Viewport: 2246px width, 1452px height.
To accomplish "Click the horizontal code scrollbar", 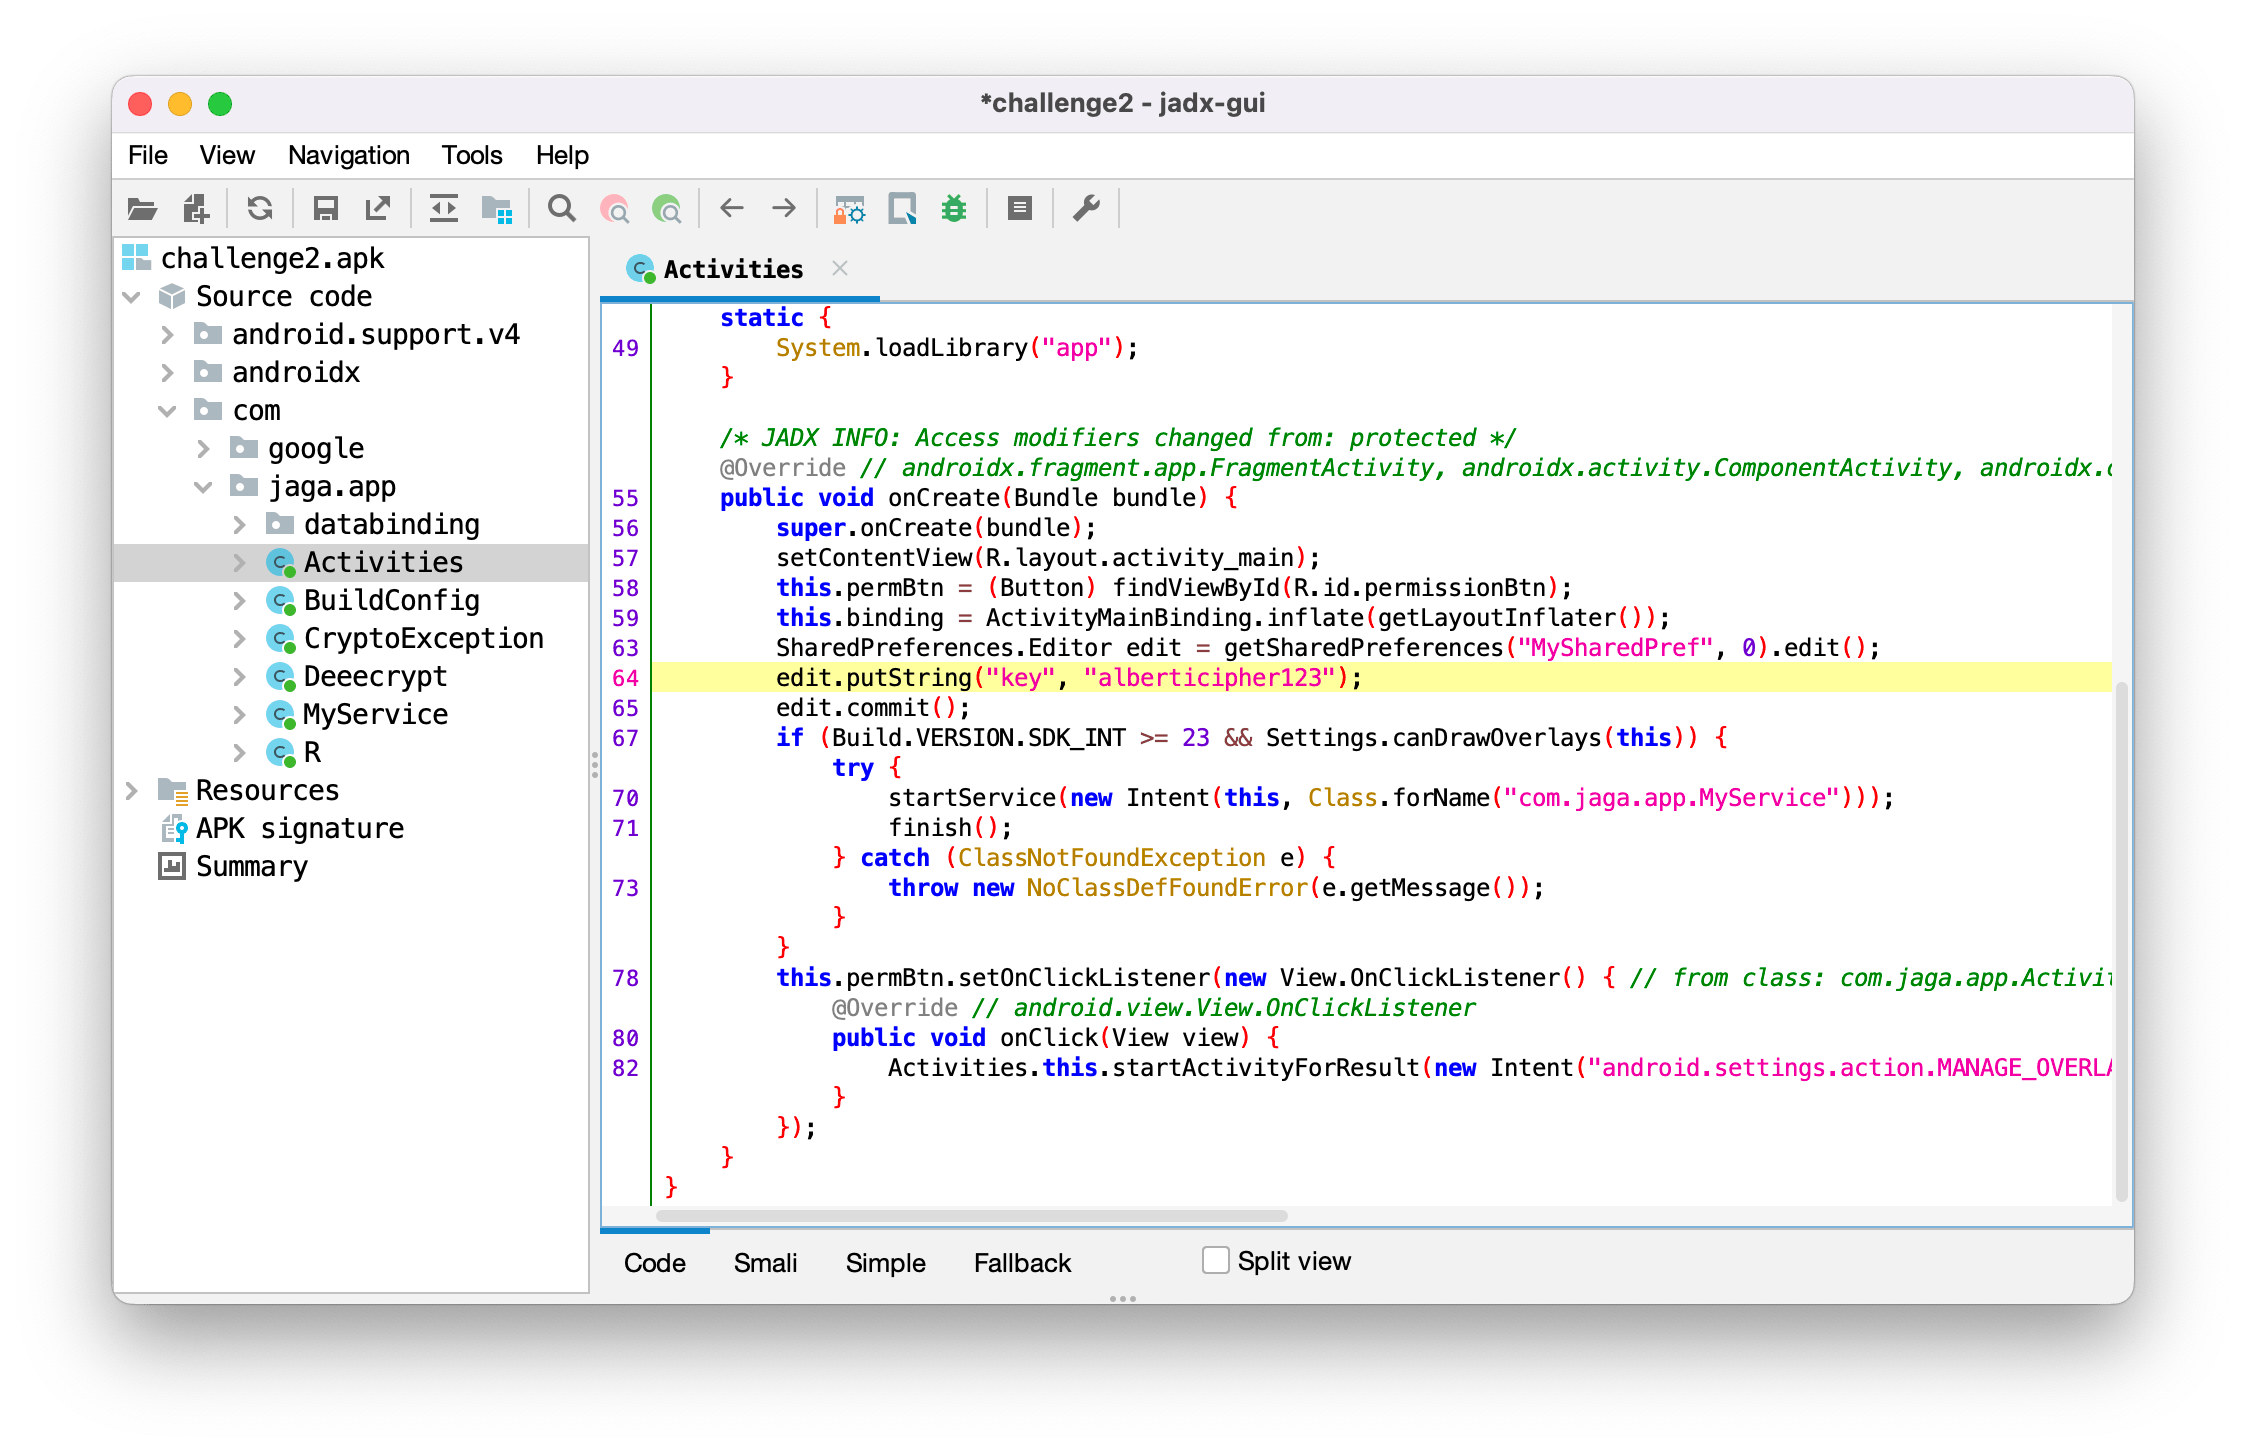I will pyautogui.click(x=970, y=1216).
